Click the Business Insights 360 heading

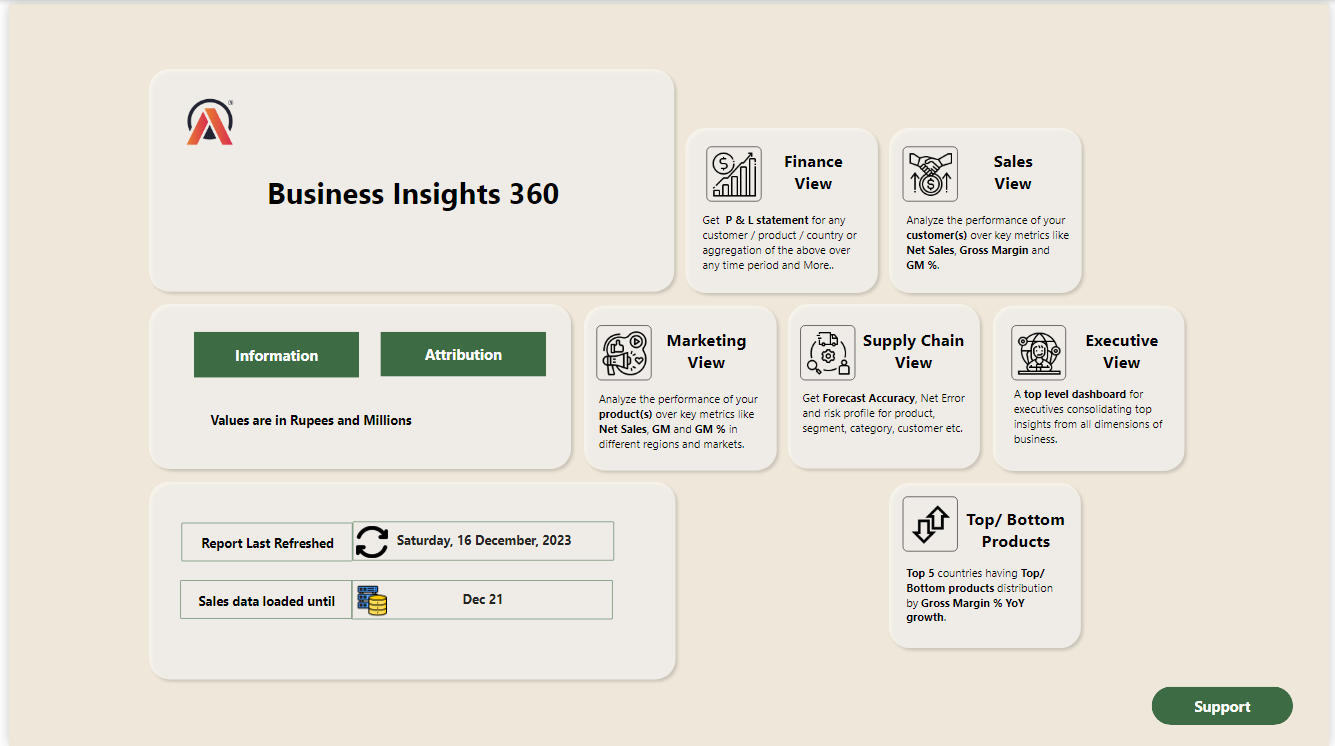pyautogui.click(x=413, y=194)
